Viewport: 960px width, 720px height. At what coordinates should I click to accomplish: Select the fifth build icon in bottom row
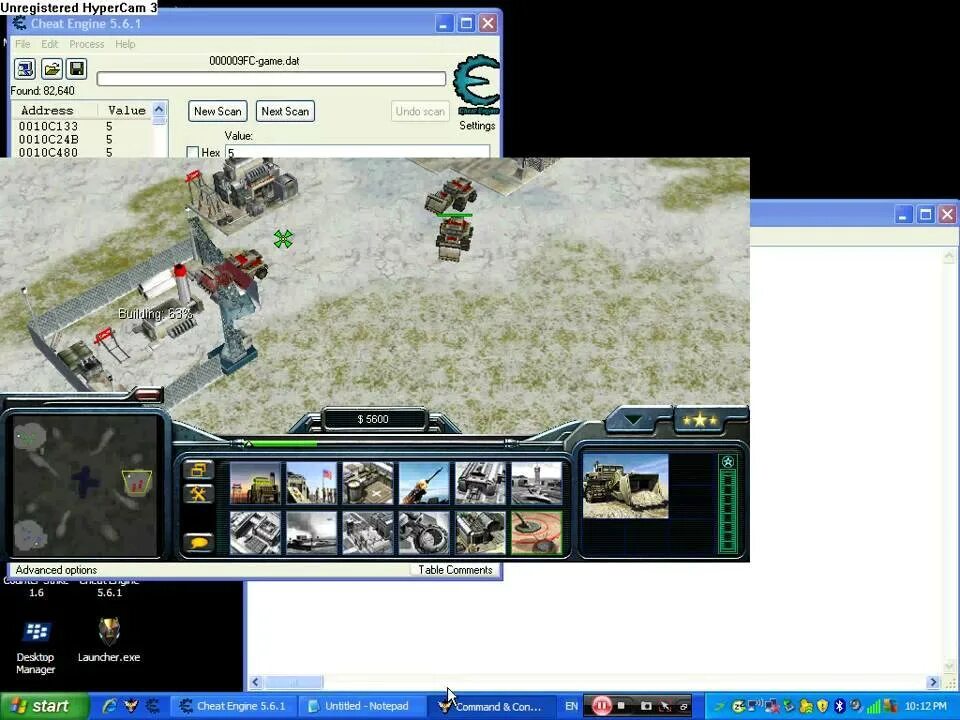pyautogui.click(x=480, y=533)
